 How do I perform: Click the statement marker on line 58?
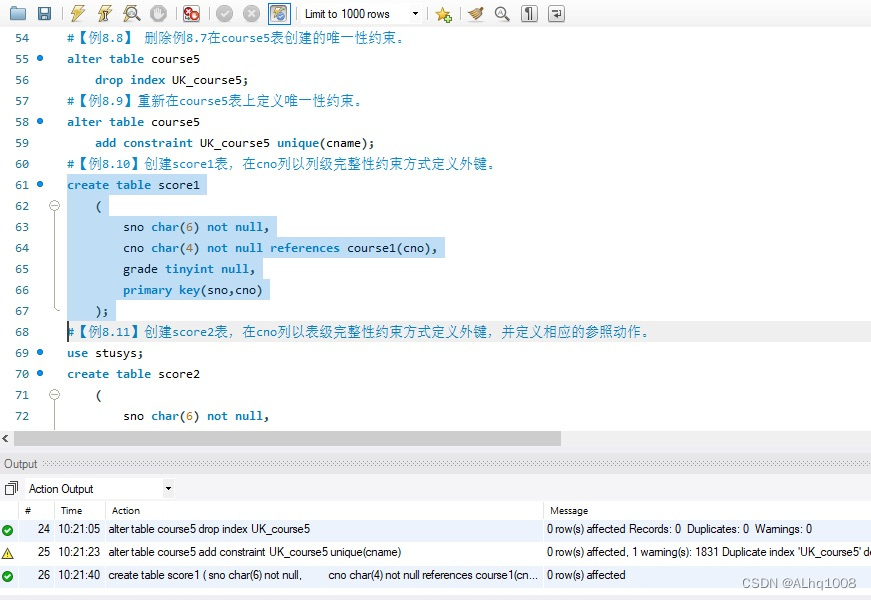pyautogui.click(x=40, y=121)
